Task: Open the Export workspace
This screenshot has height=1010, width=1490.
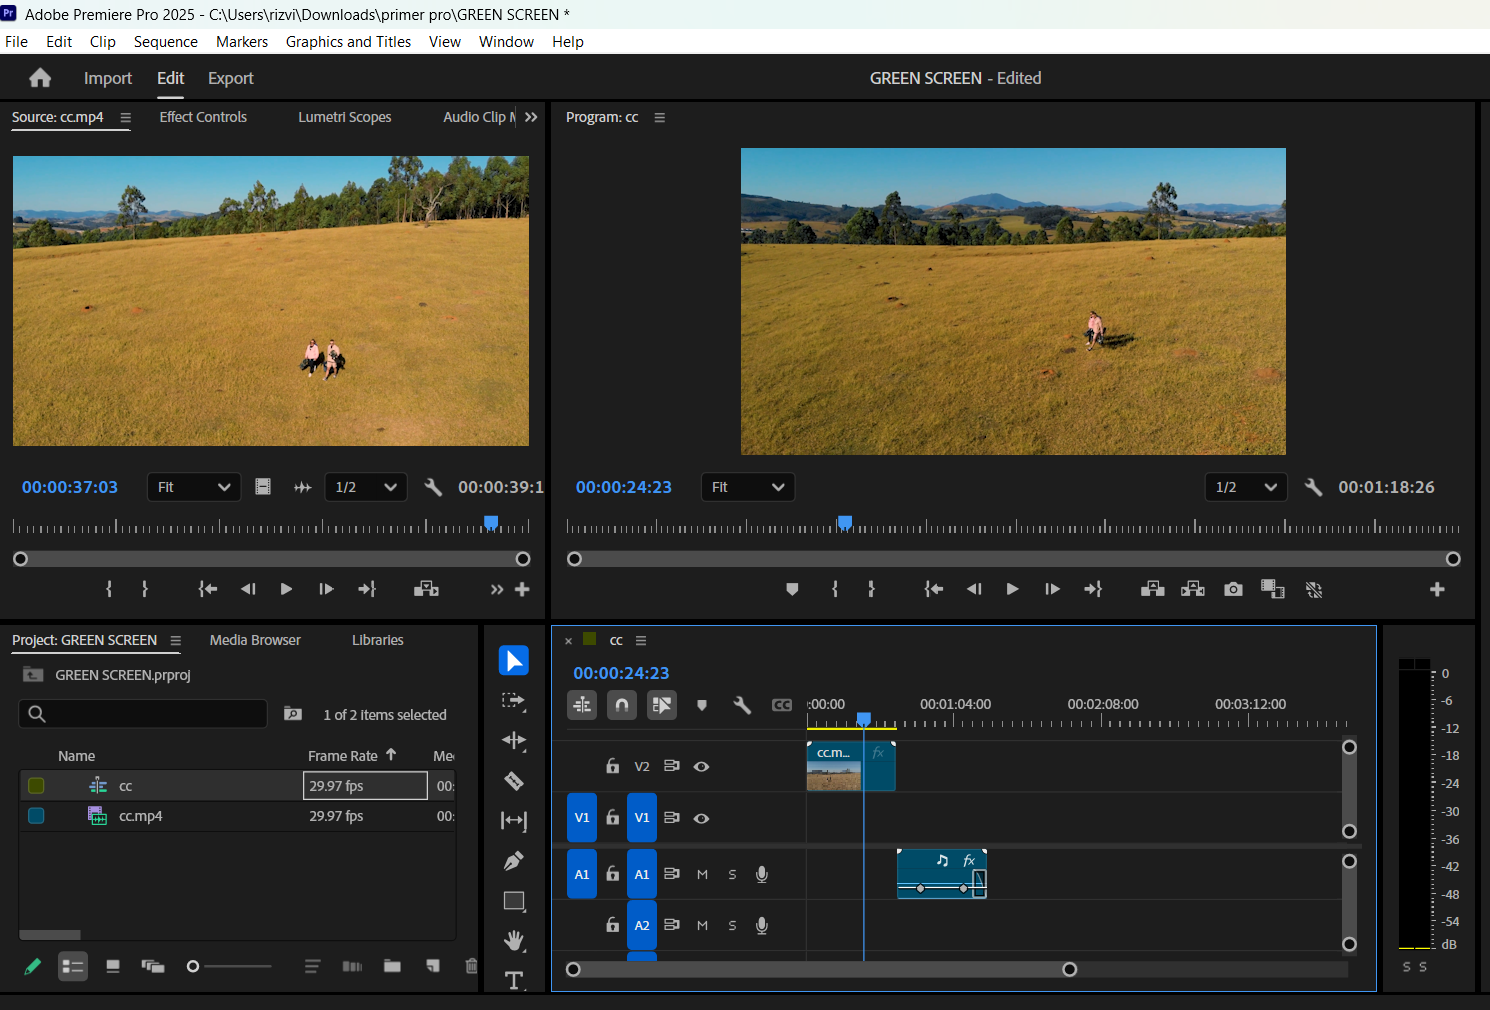Action: tap(230, 78)
